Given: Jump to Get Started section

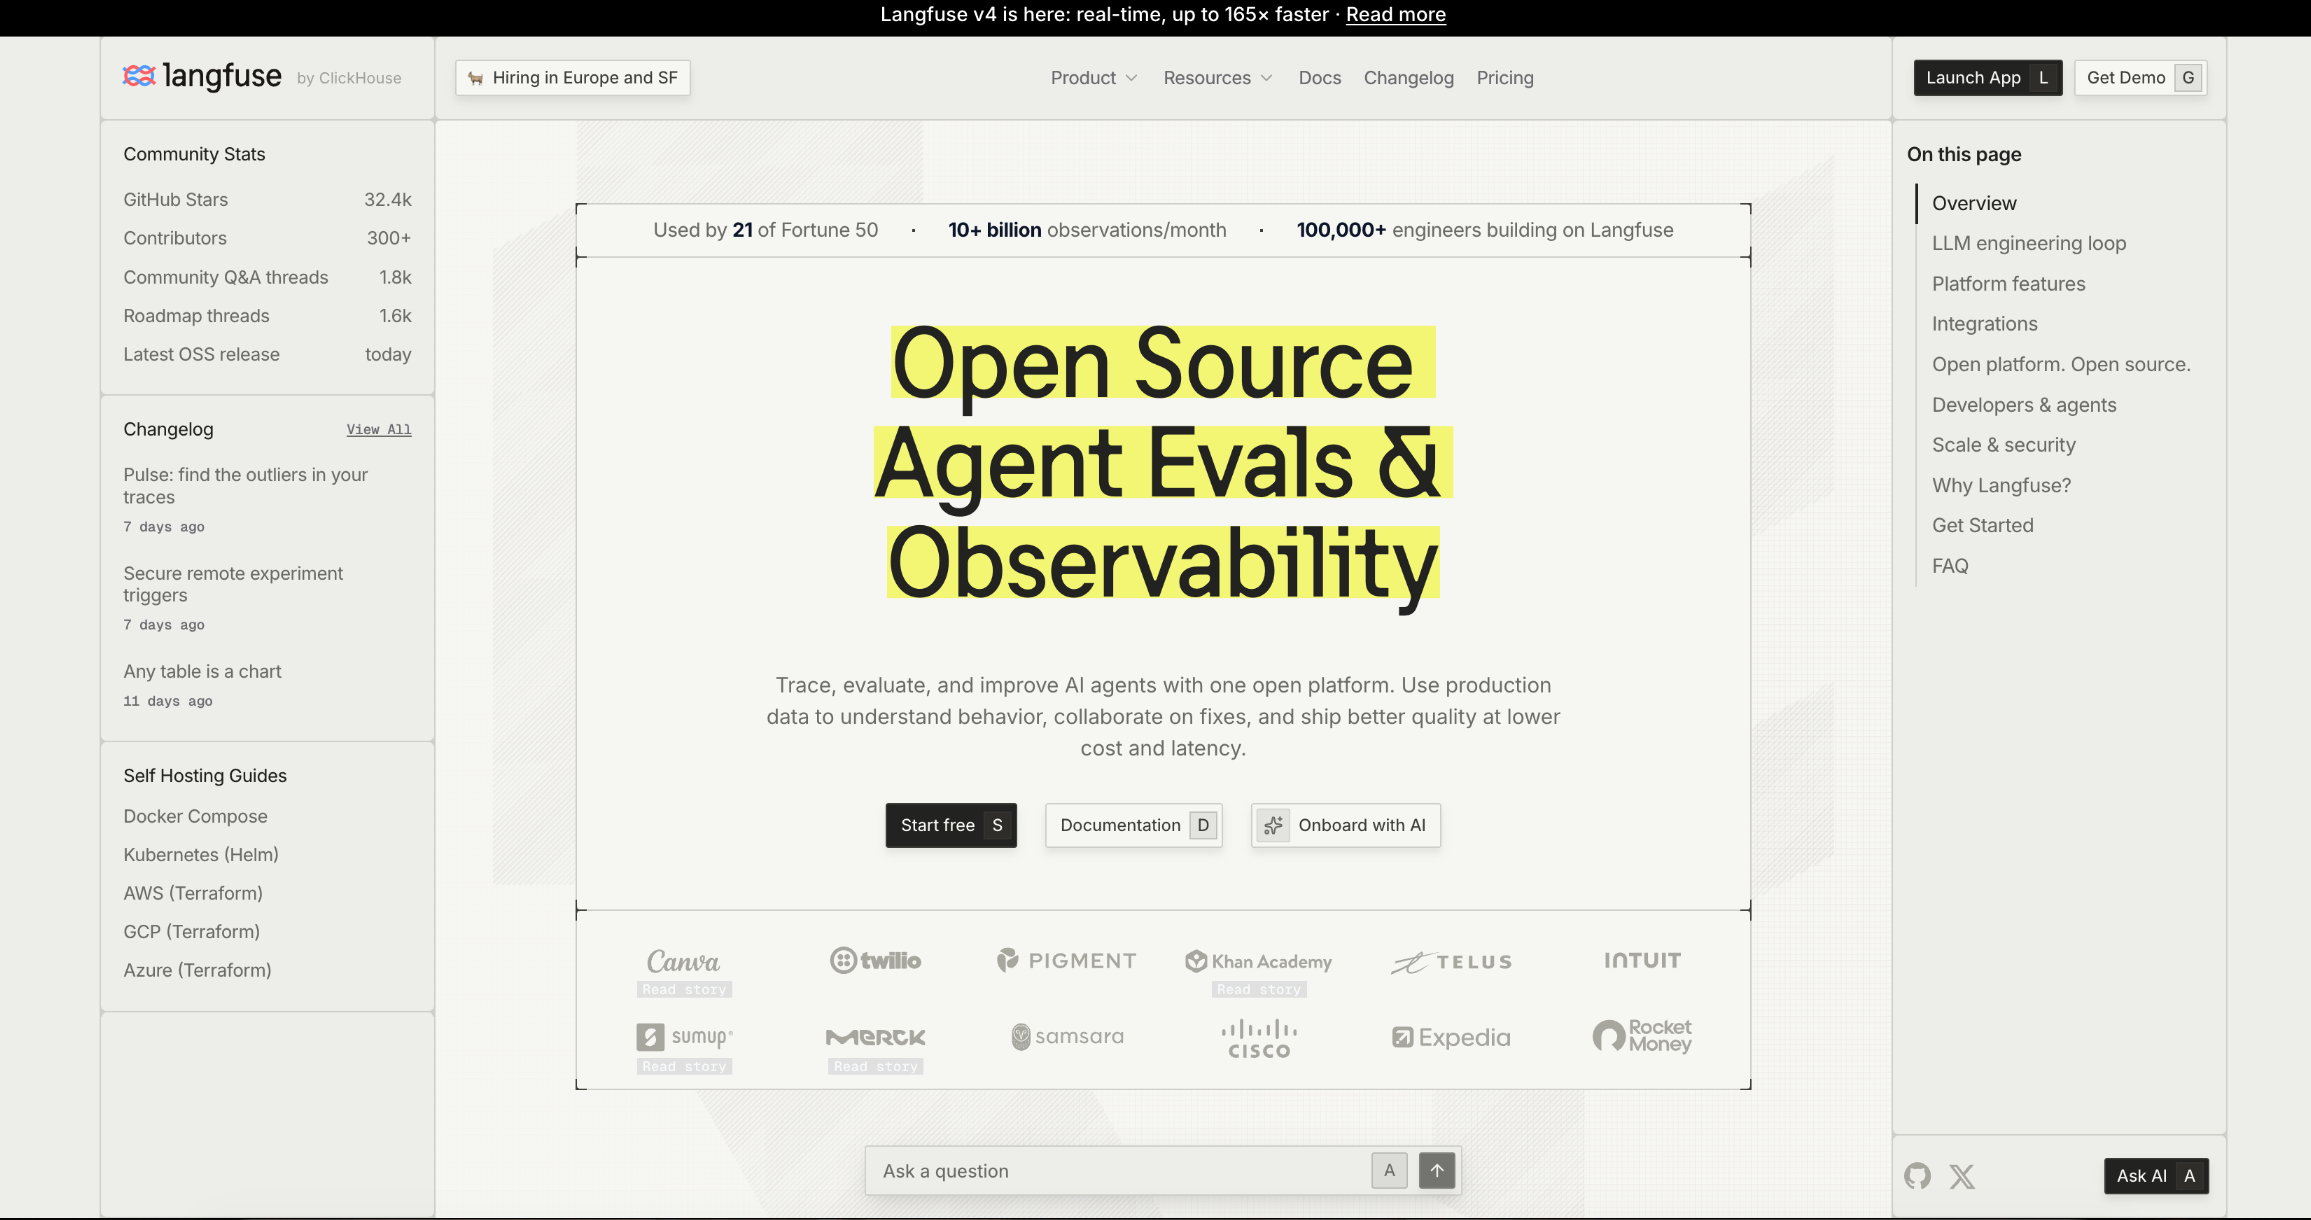Looking at the screenshot, I should (1983, 525).
